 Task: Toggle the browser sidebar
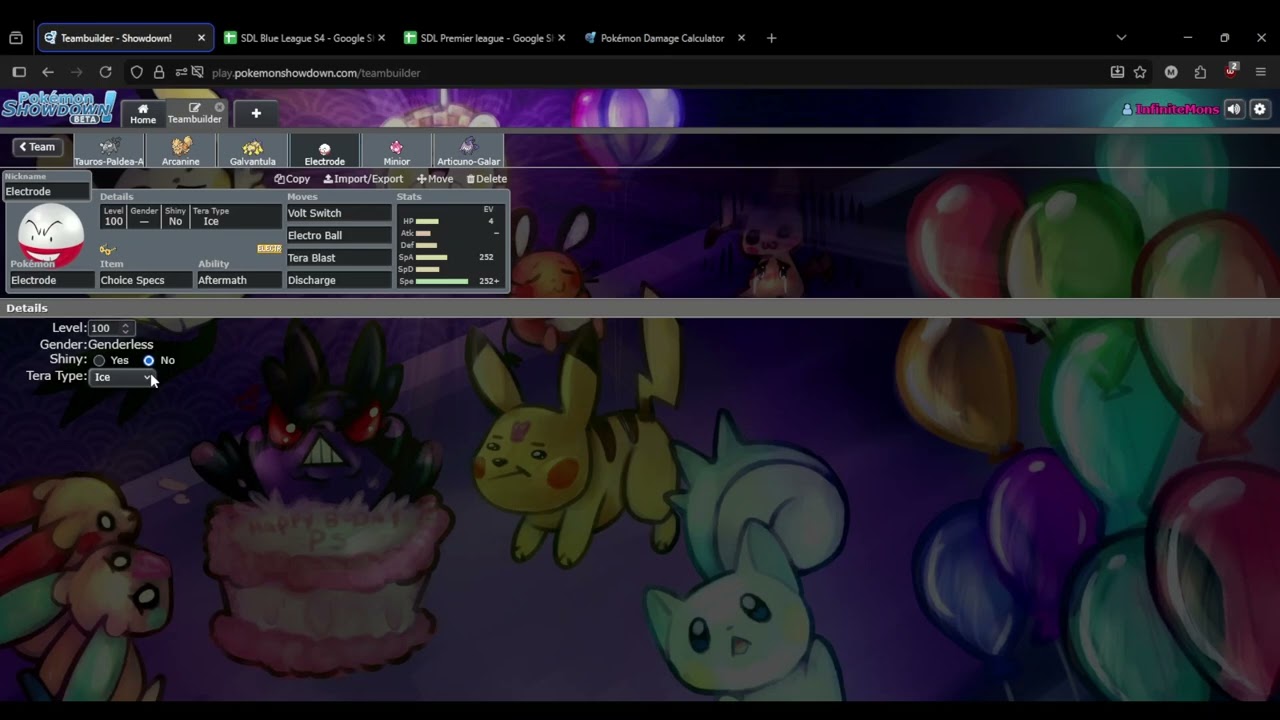(x=19, y=72)
